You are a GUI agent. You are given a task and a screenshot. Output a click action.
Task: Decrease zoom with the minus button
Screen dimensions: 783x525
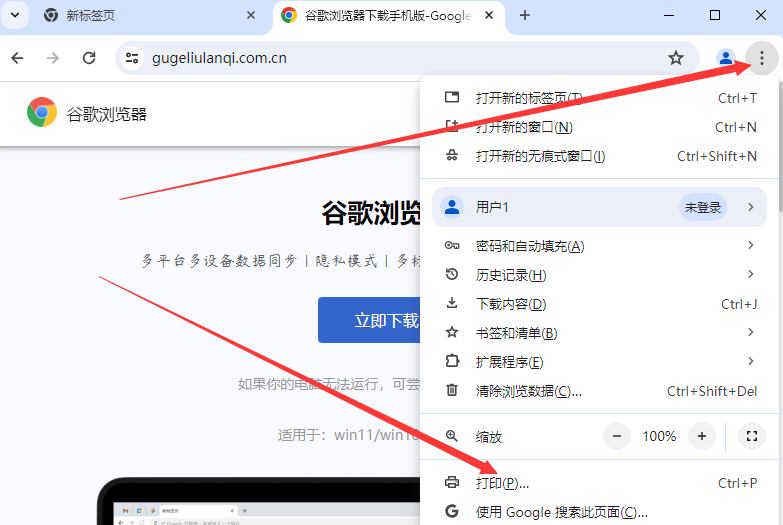click(x=617, y=436)
